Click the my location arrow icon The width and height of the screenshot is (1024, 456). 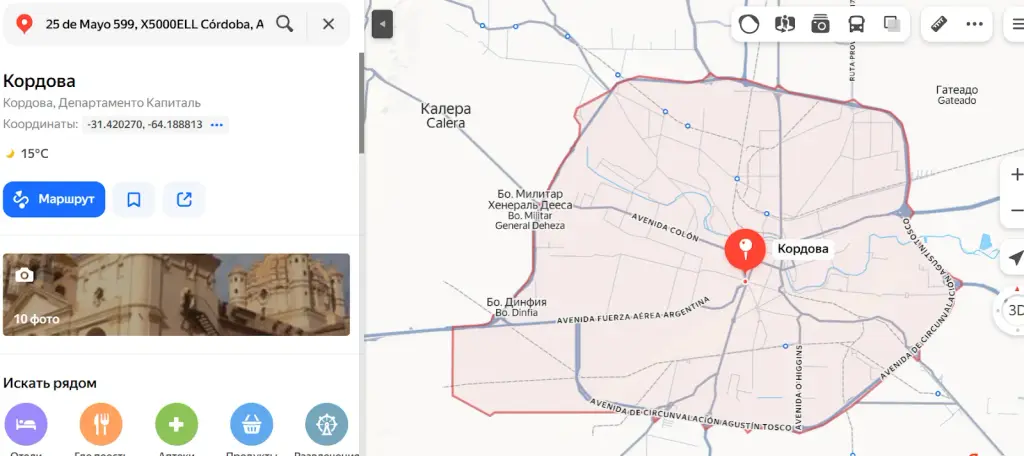(x=1015, y=258)
